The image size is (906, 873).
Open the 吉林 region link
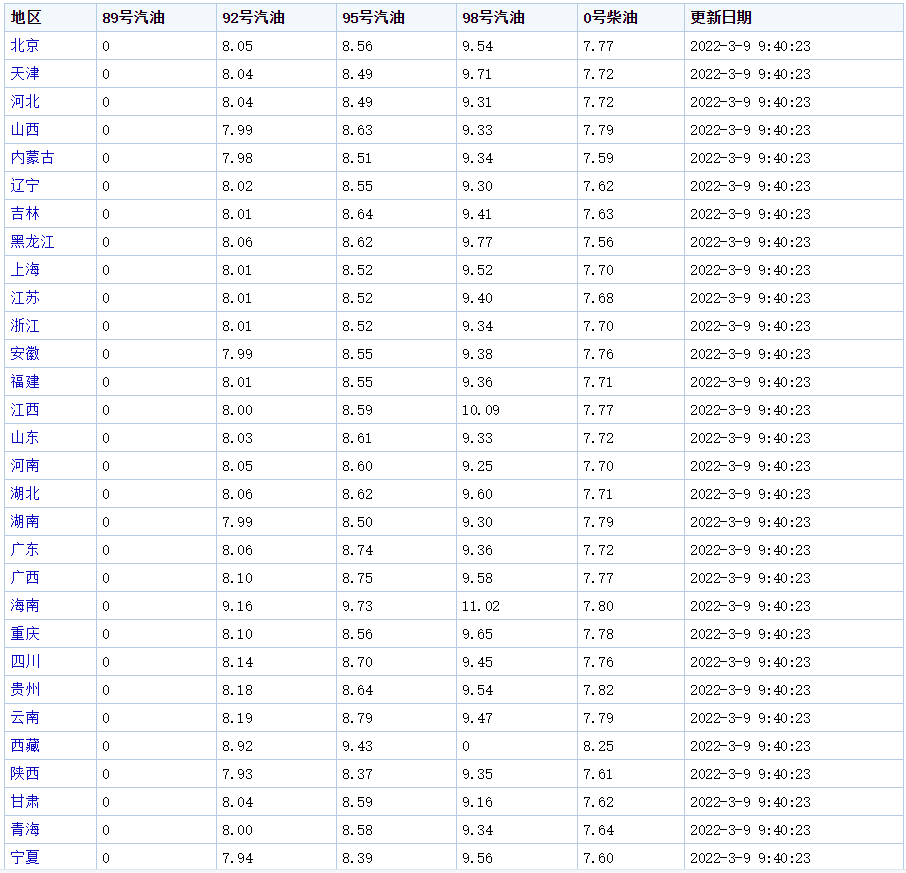point(25,214)
